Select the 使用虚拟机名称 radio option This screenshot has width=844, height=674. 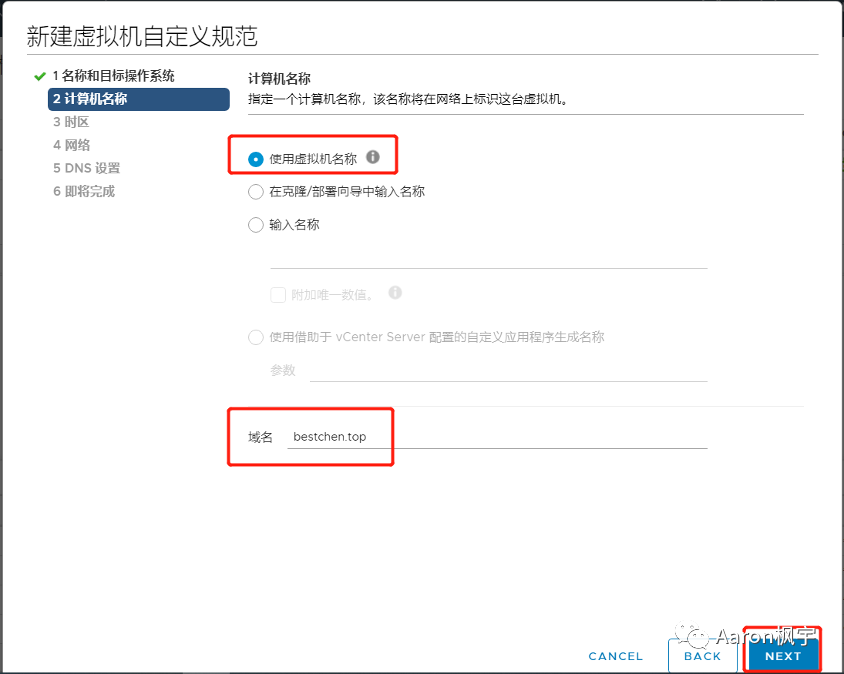pyautogui.click(x=256, y=159)
